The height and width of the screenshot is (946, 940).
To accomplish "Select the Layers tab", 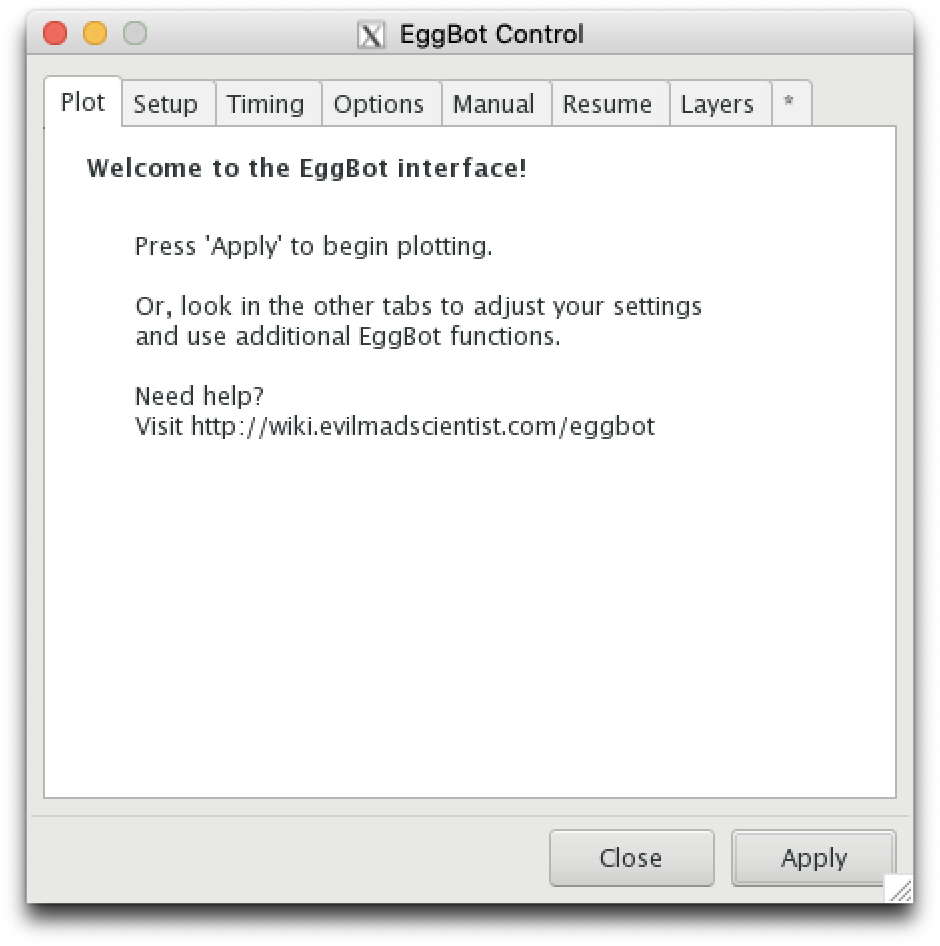I will pos(717,104).
